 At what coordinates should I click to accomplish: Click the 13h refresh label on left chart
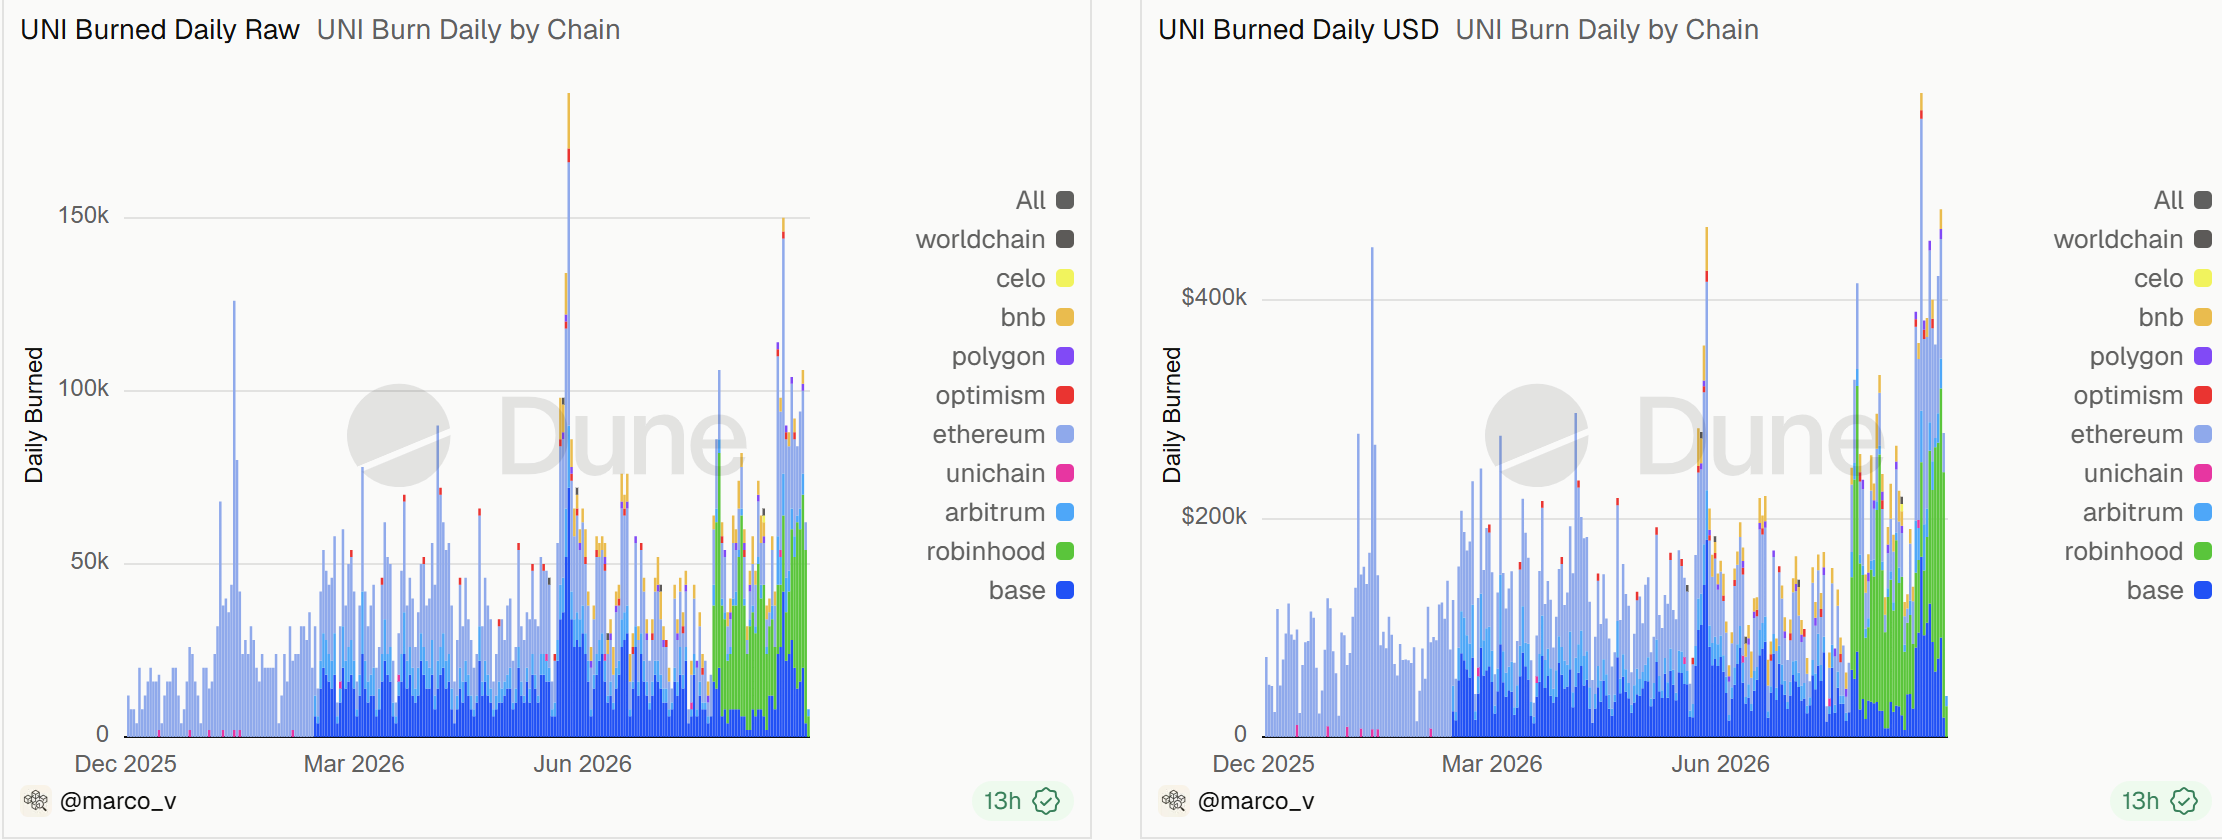coord(1002,801)
